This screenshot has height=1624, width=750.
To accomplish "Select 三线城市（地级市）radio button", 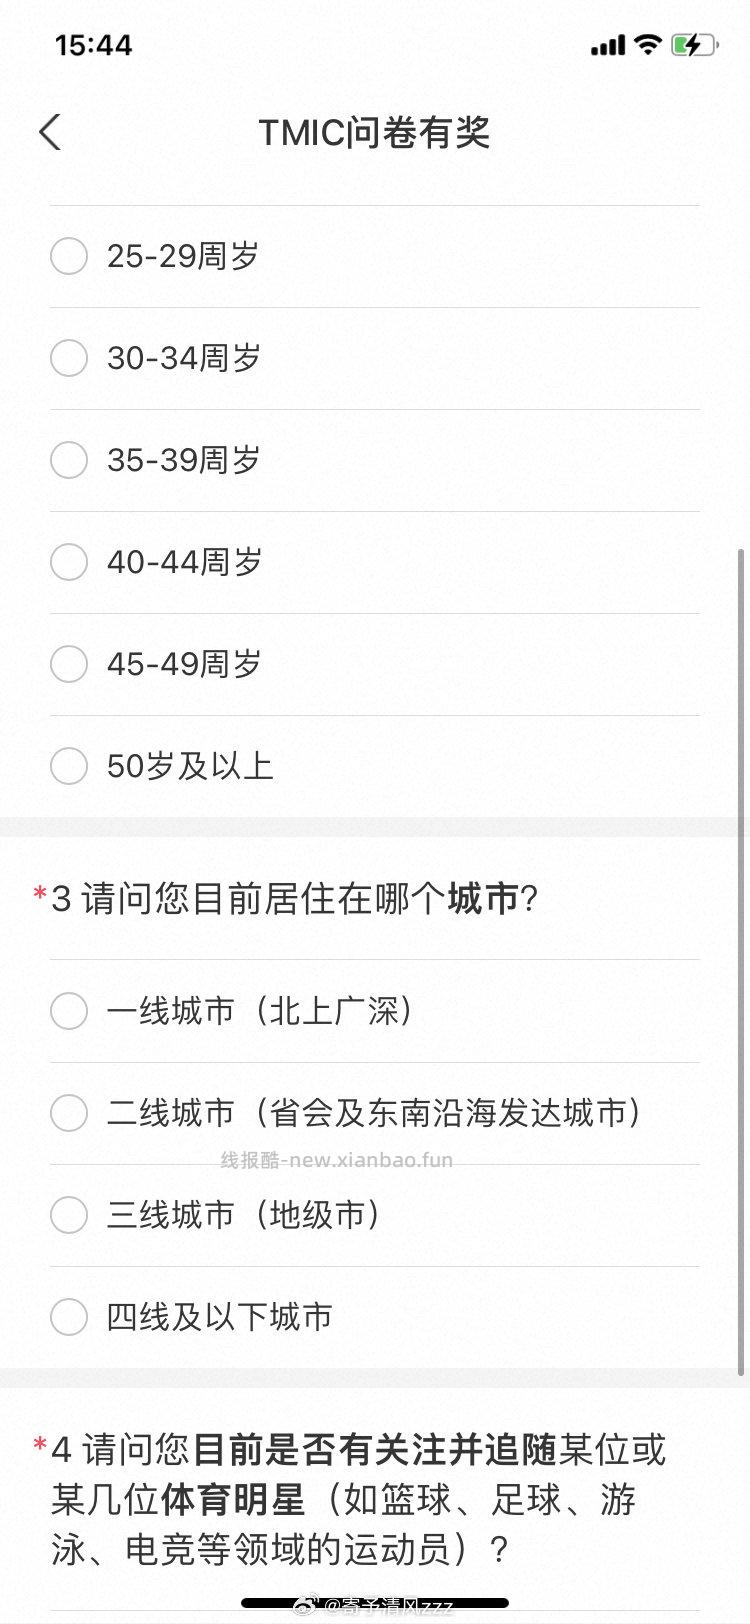I will (69, 1215).
